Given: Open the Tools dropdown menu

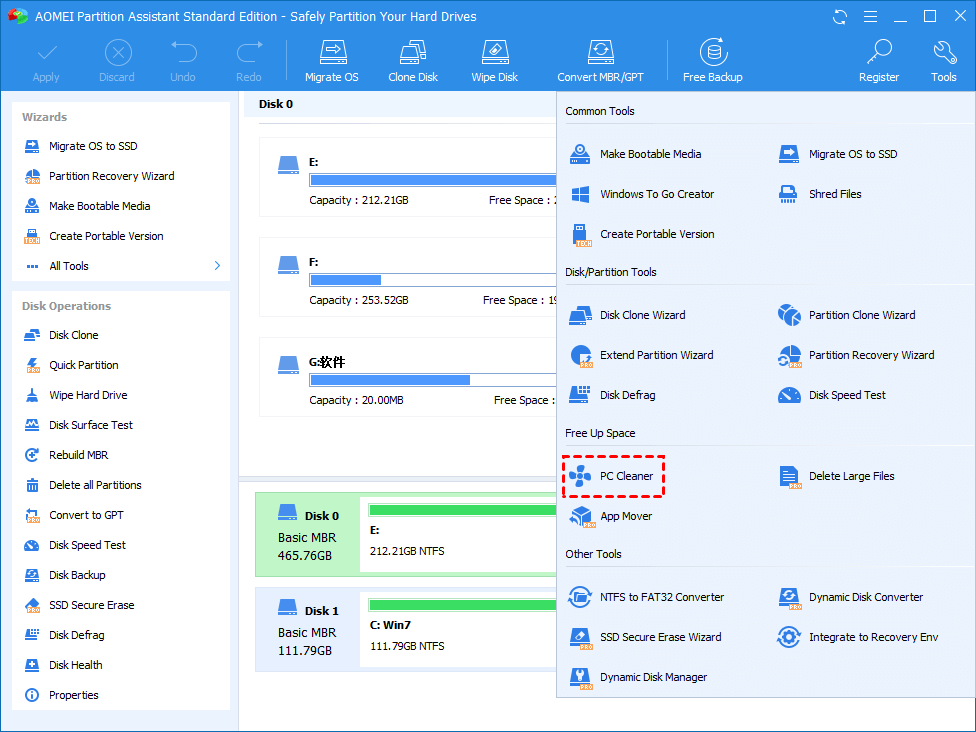Looking at the screenshot, I should (943, 60).
